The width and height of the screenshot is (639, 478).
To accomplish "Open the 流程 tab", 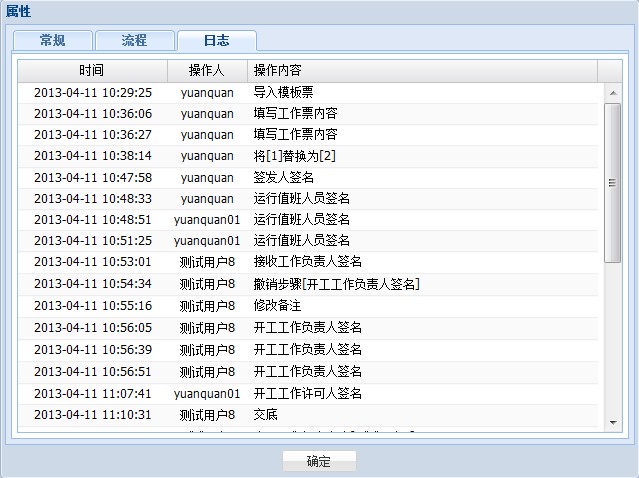I will coord(134,41).
